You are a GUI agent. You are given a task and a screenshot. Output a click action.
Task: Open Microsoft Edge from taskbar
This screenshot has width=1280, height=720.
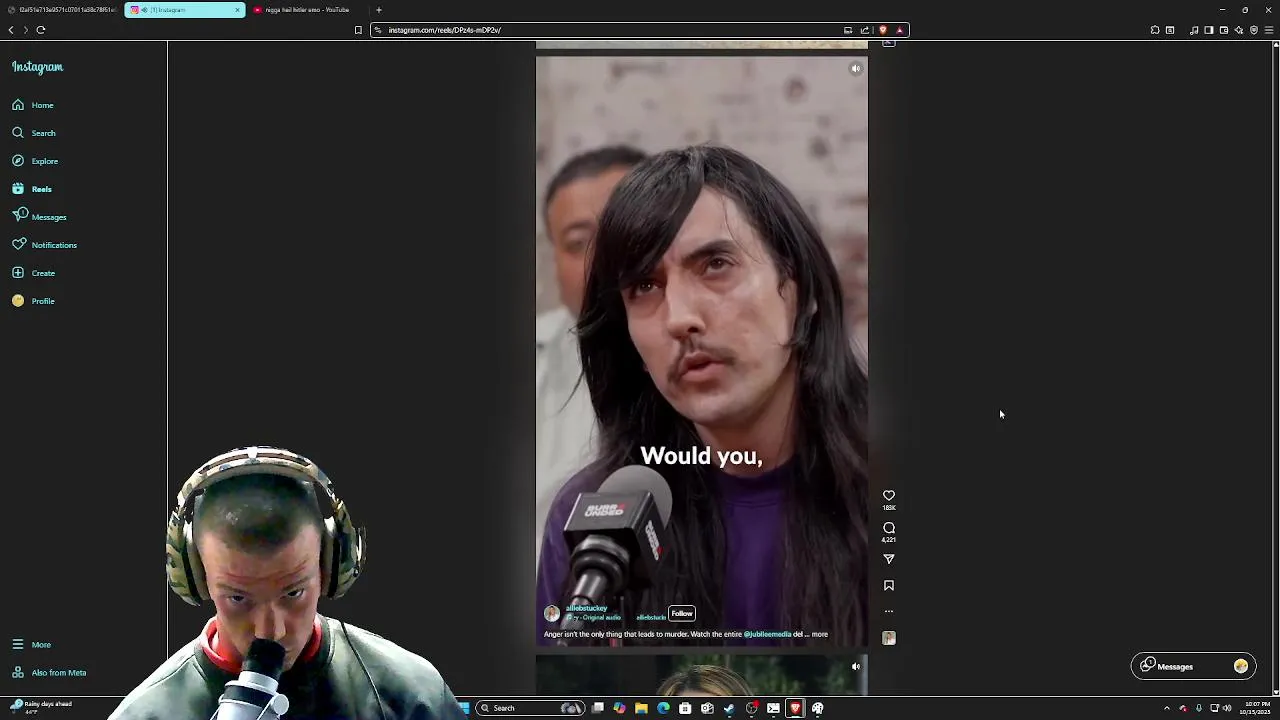663,708
